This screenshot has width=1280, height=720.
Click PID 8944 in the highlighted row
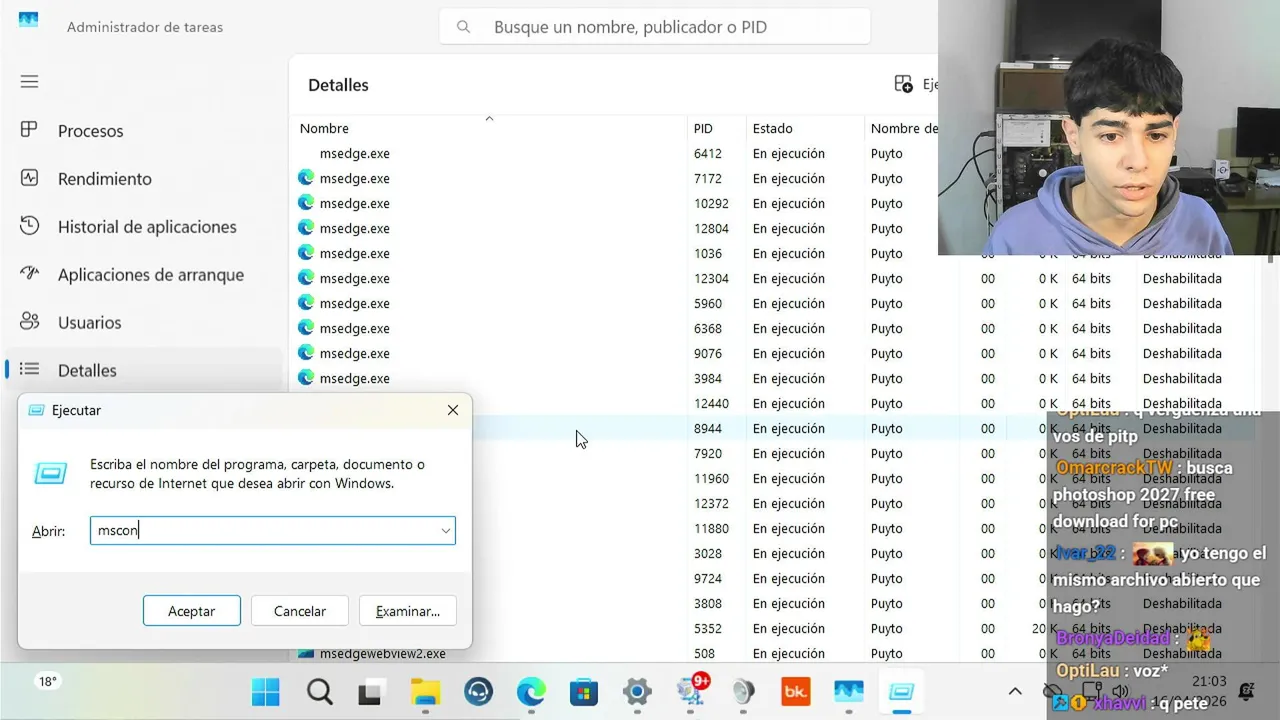coord(708,428)
